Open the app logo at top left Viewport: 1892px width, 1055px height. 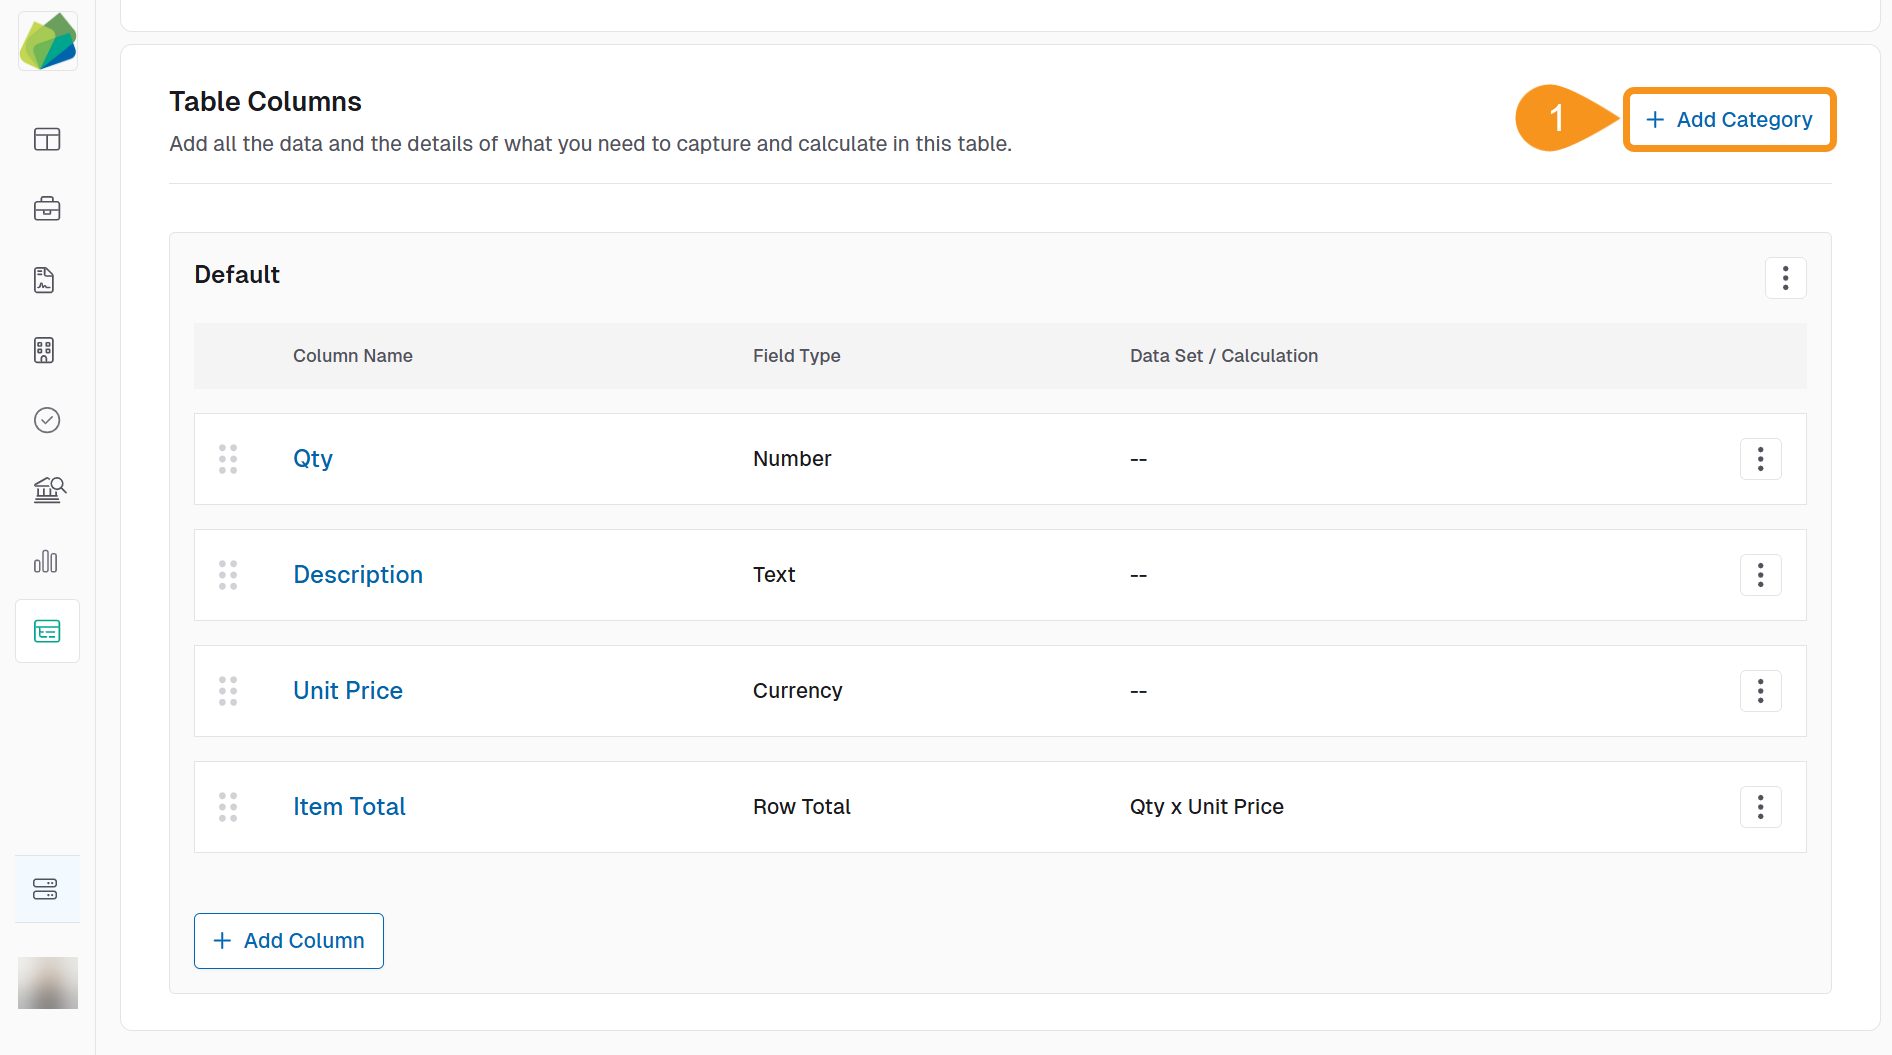click(47, 41)
